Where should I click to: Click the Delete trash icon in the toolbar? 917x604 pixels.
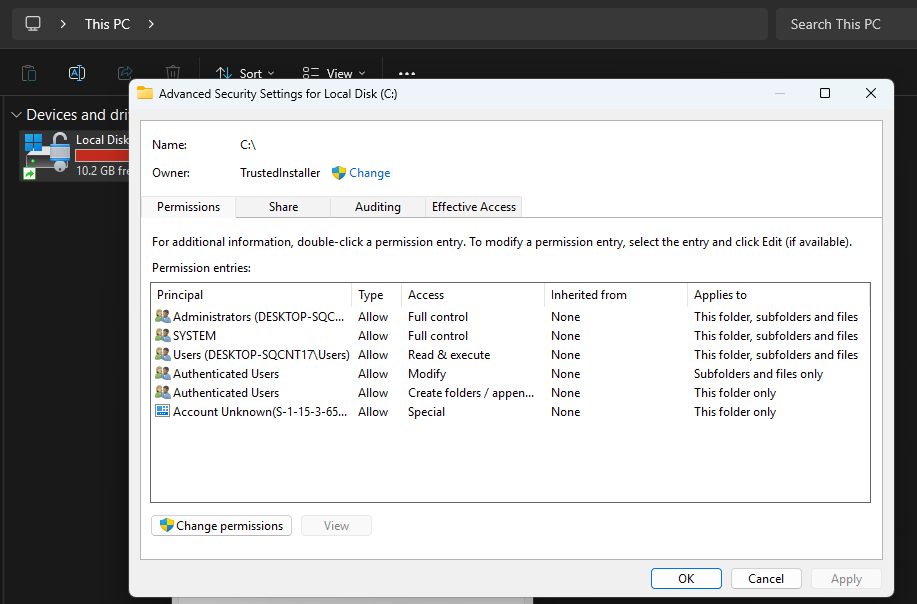click(x=173, y=72)
